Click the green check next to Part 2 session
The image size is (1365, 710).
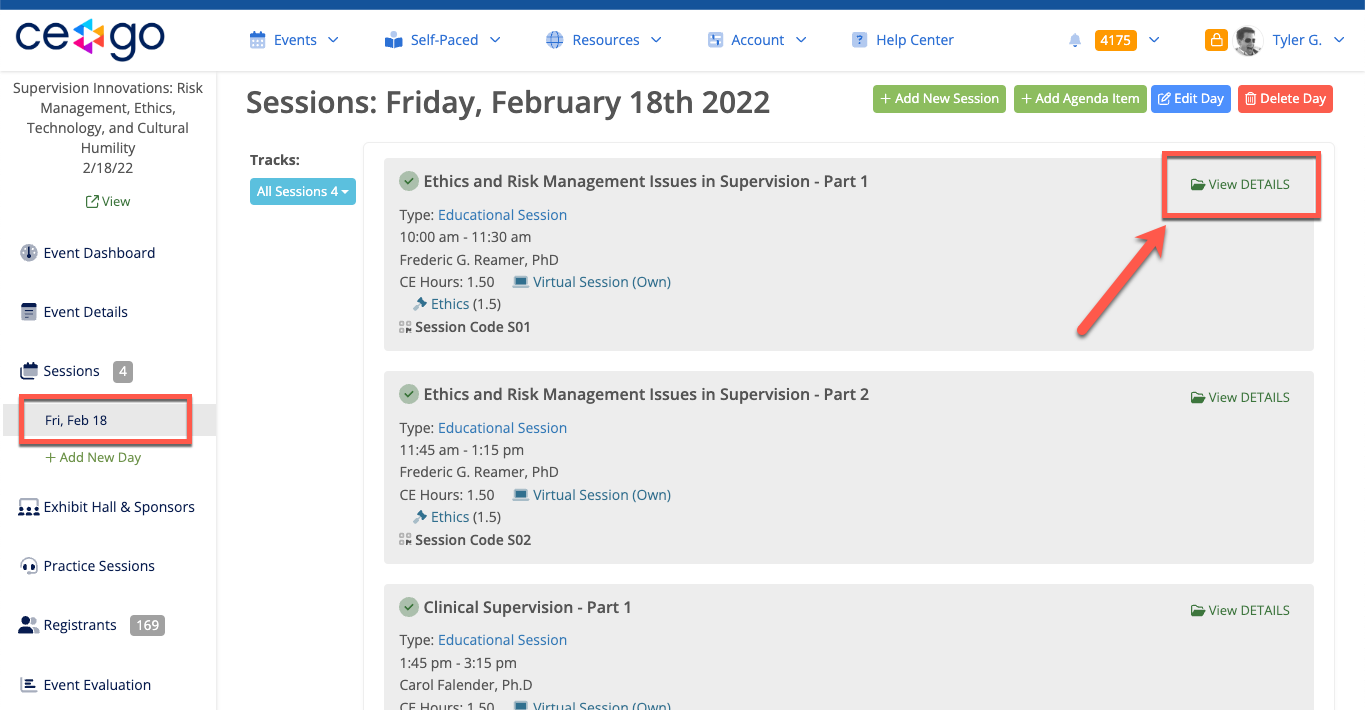409,393
